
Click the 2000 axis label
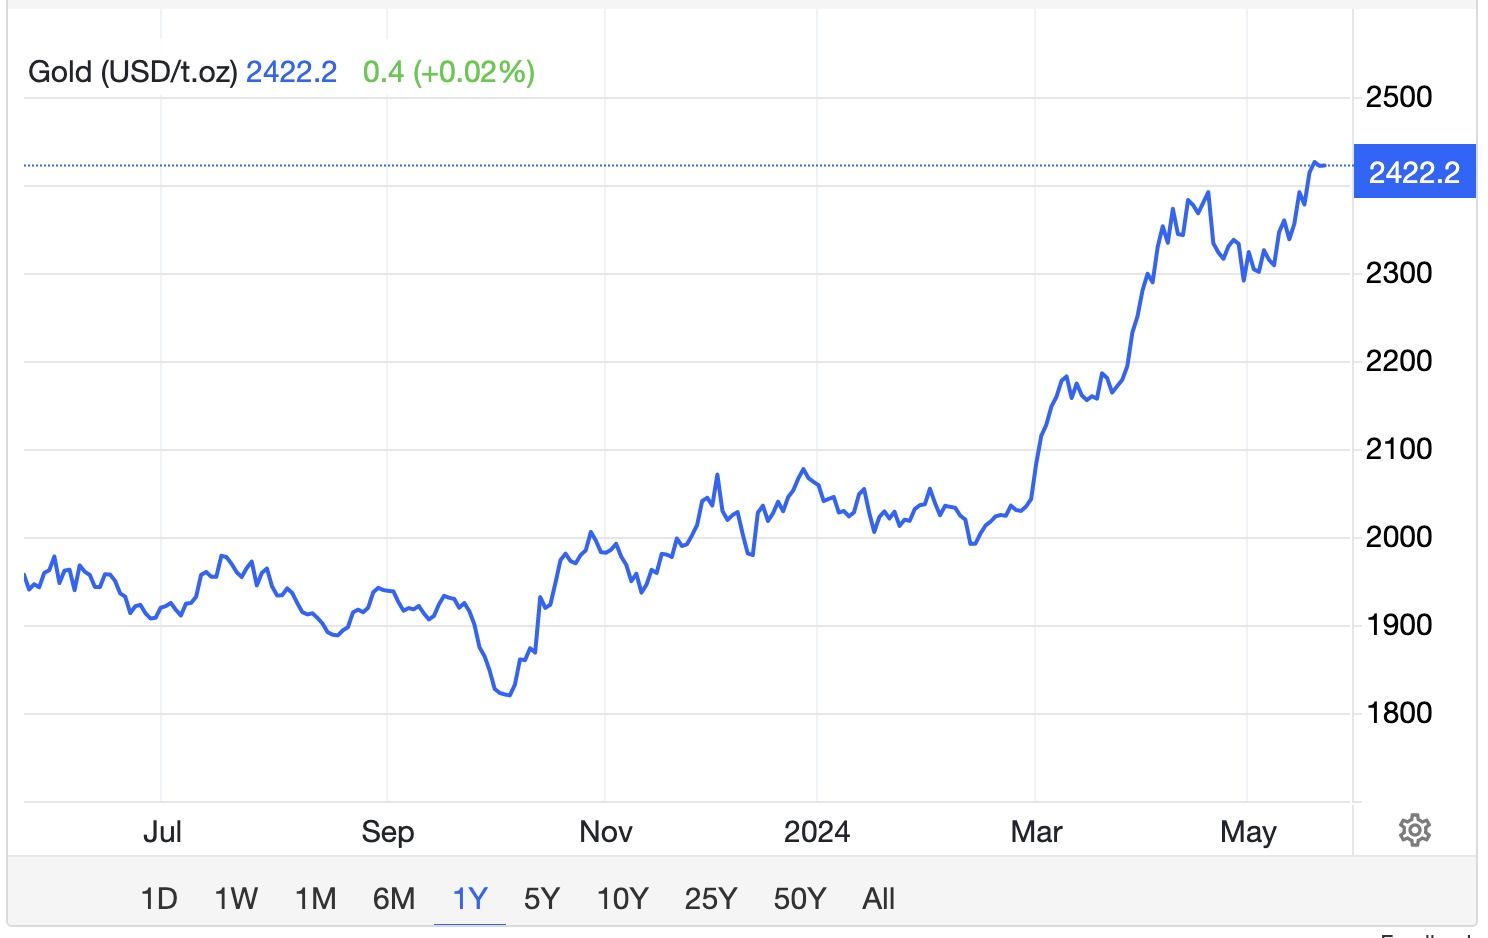tap(1399, 537)
